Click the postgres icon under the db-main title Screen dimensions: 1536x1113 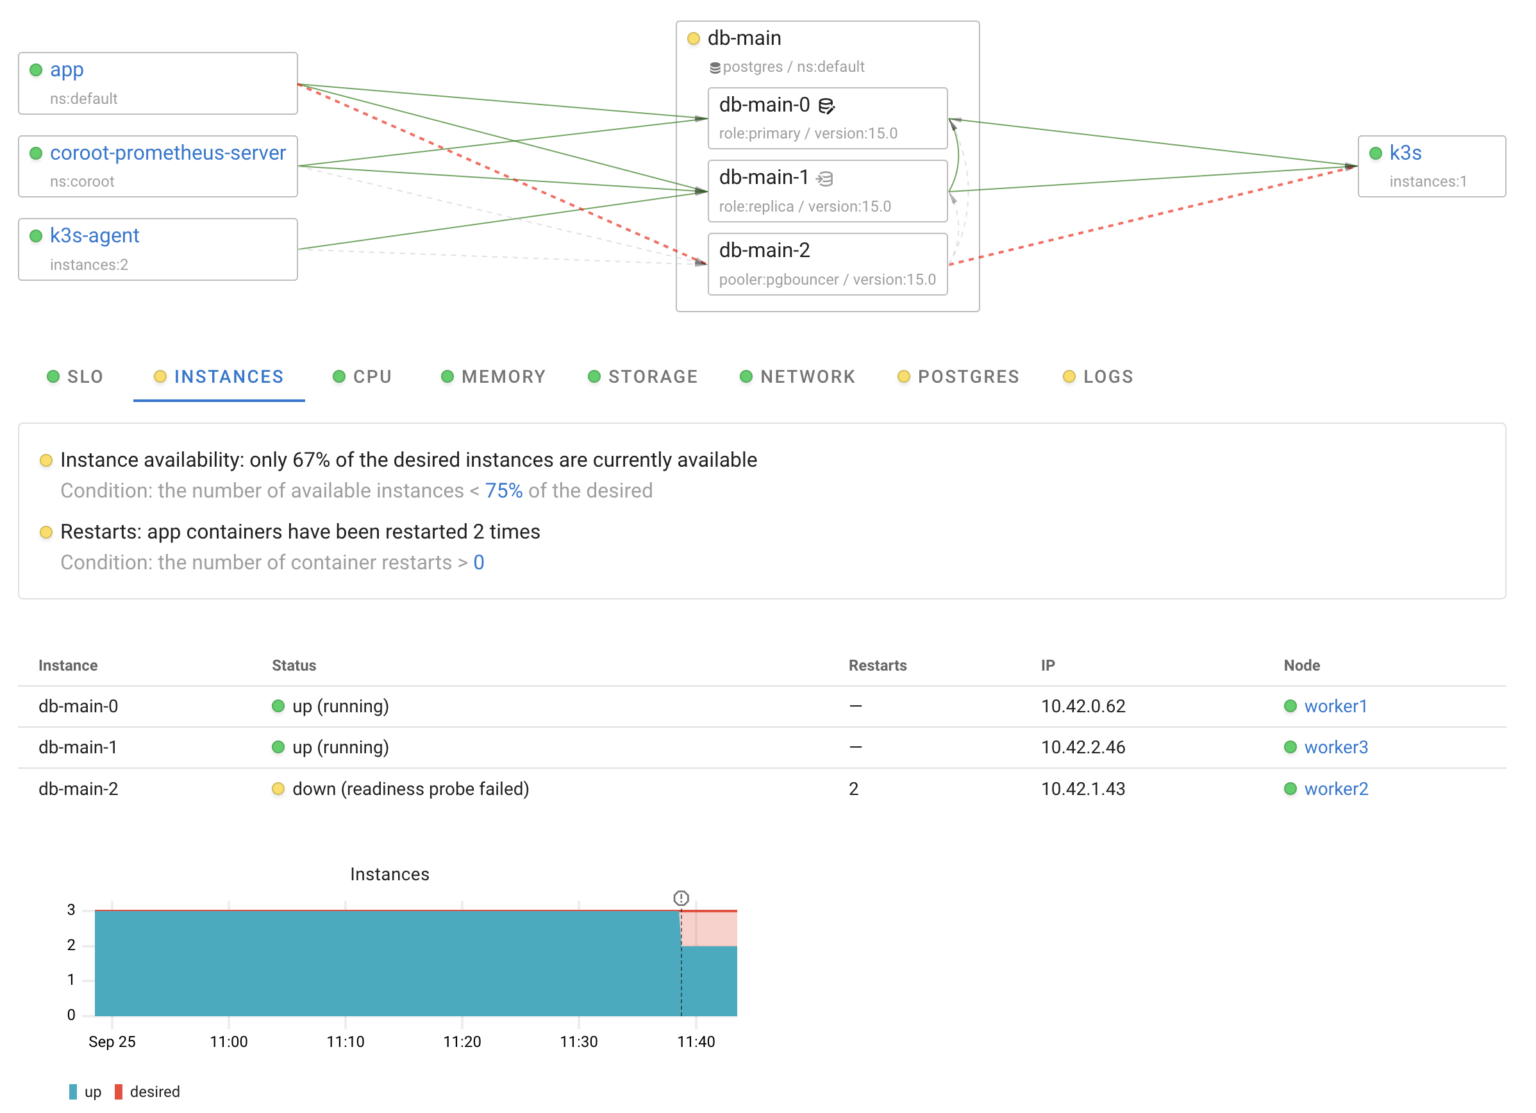715,67
